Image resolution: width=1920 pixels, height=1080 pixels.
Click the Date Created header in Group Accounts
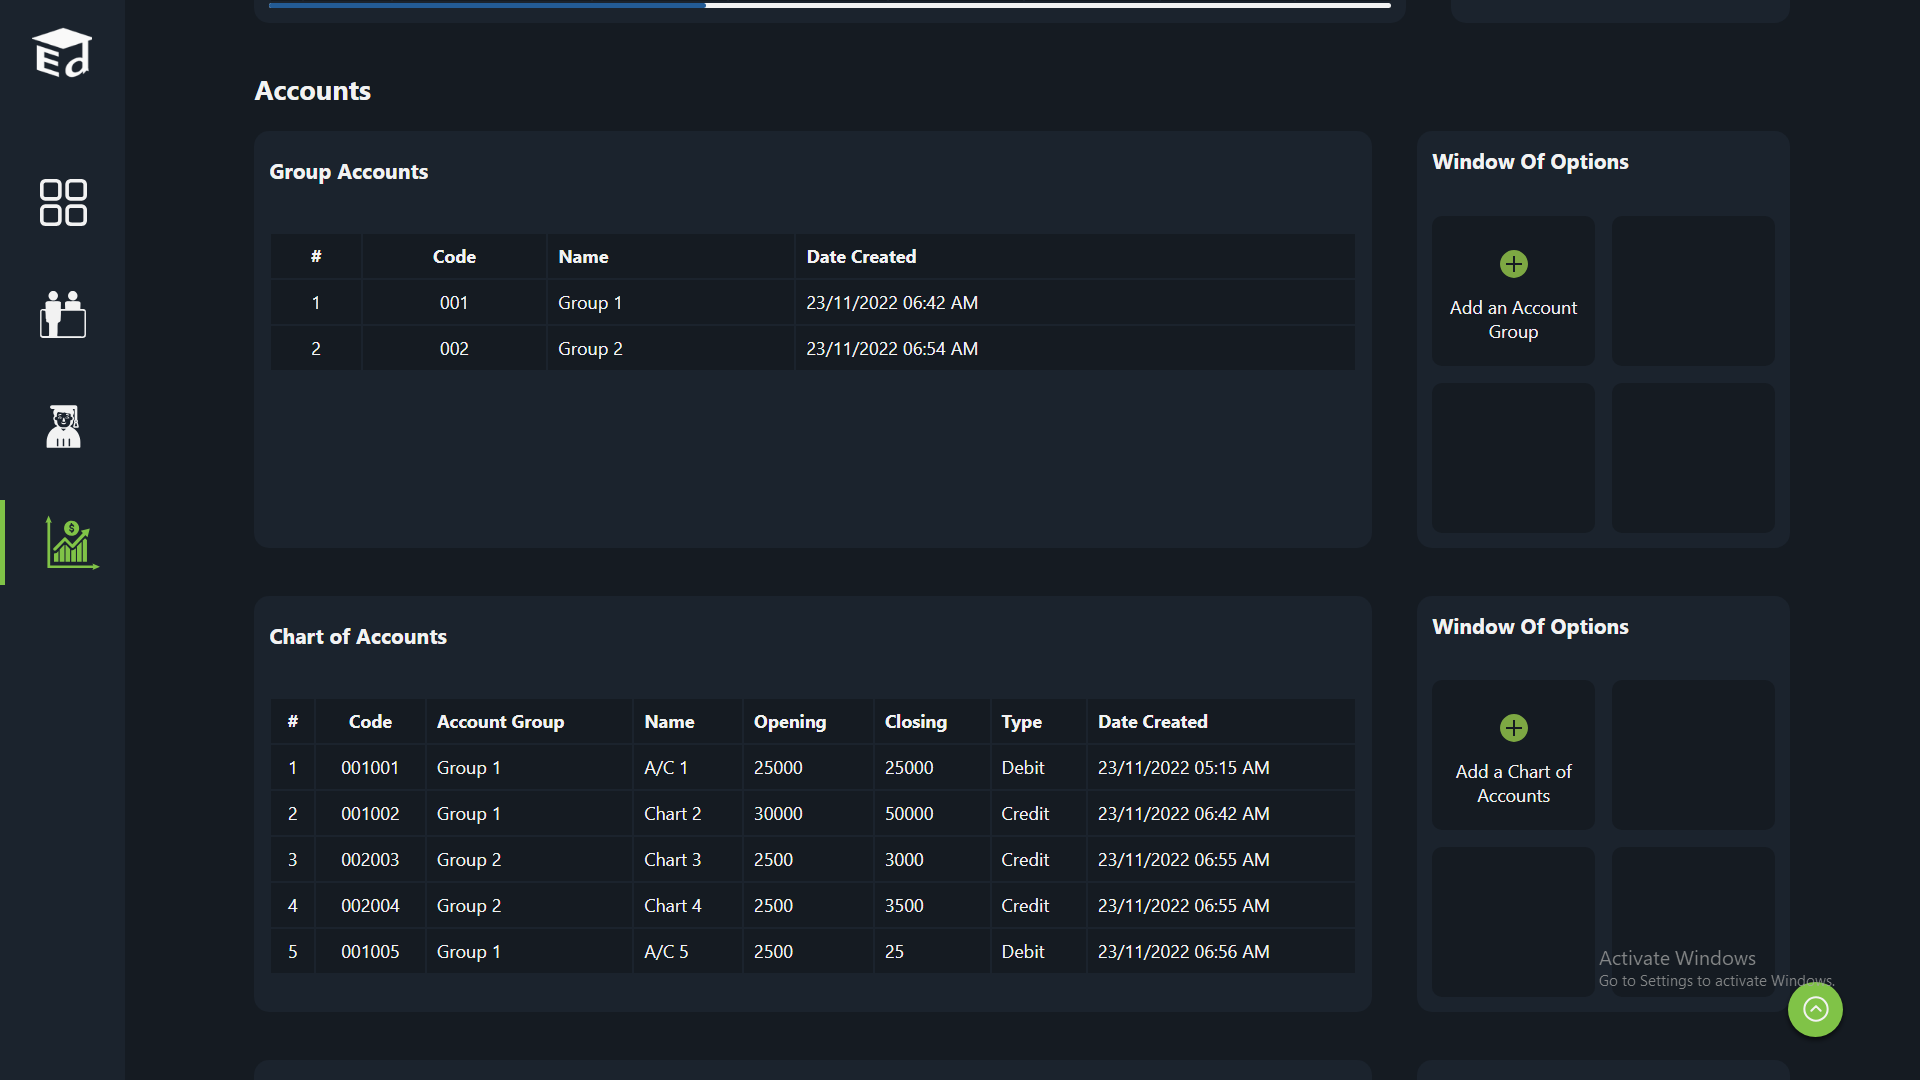[x=861, y=257]
